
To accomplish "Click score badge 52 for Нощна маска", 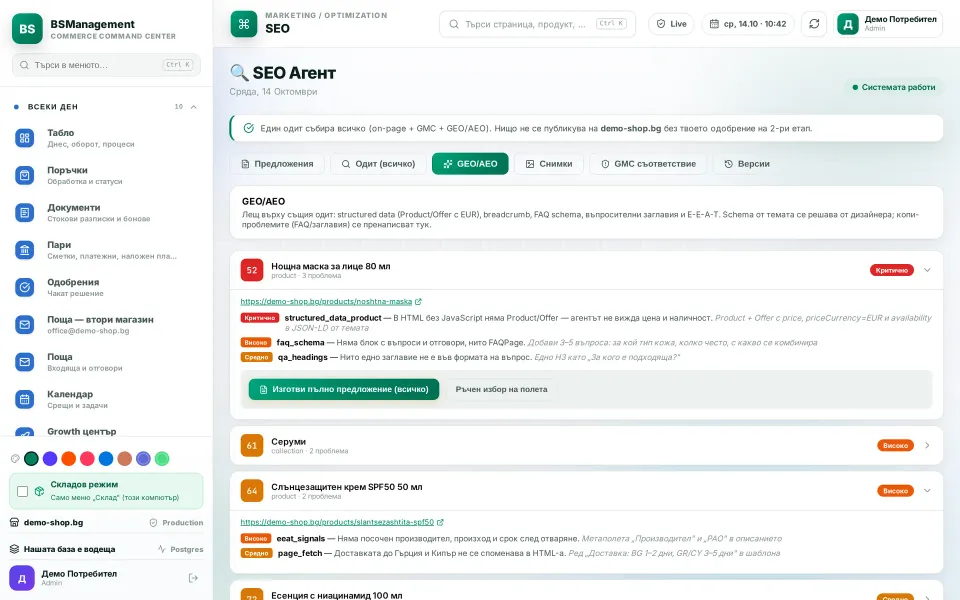I will point(252,270).
